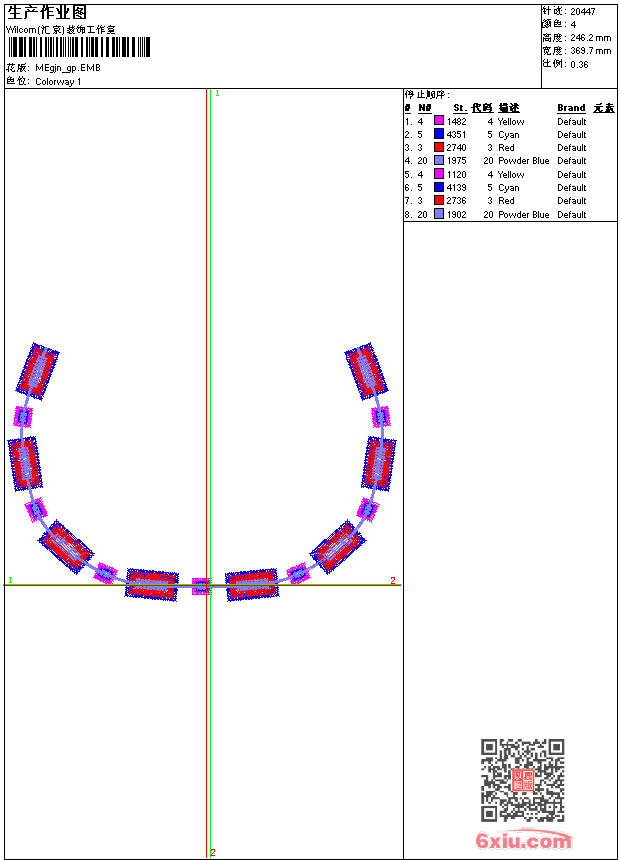Select stitch count '1482' in row 1
Image resolution: width=620 pixels, height=860 pixels.
click(456, 122)
